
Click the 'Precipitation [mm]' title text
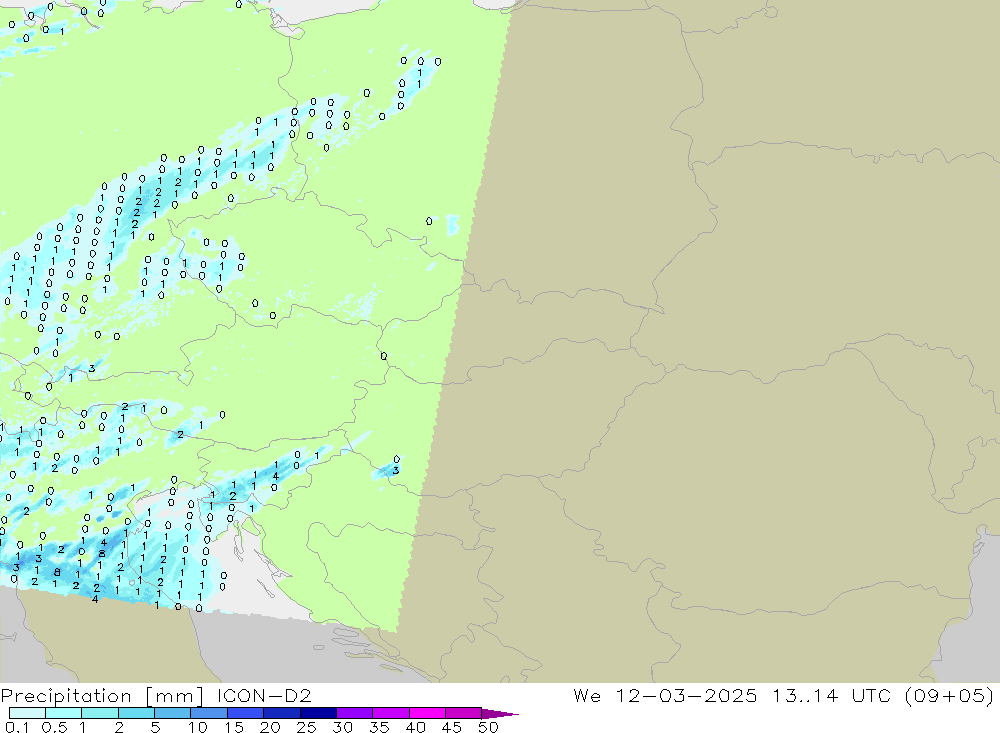[103, 696]
